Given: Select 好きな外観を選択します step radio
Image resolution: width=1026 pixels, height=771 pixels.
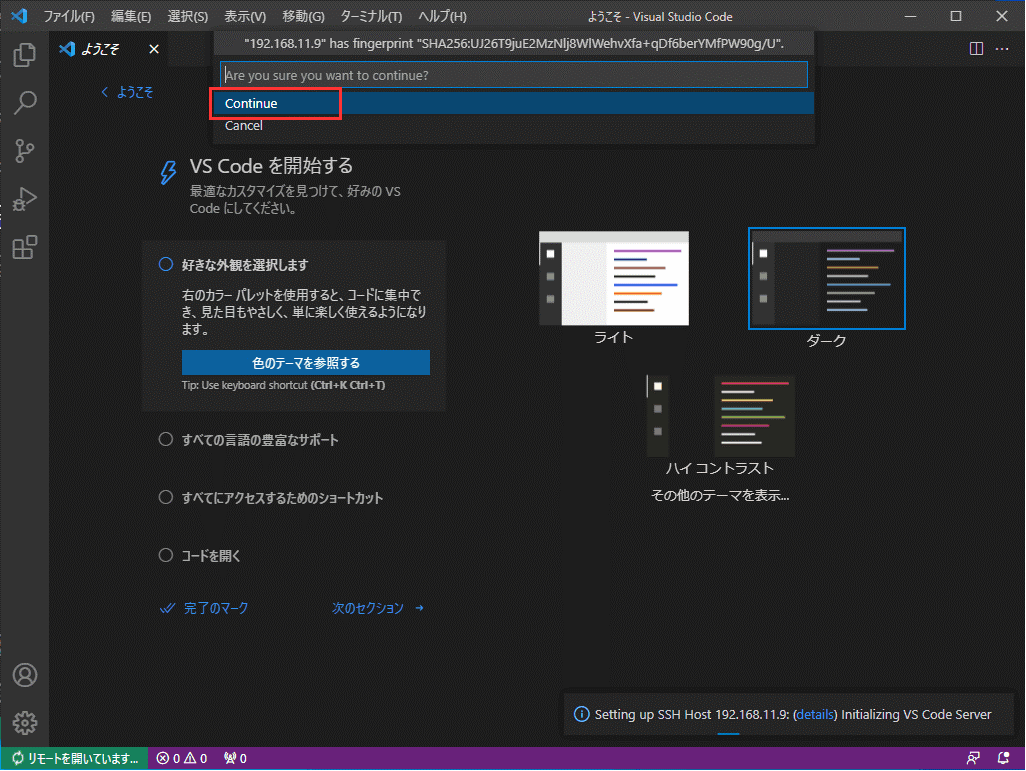Looking at the screenshot, I should [166, 264].
